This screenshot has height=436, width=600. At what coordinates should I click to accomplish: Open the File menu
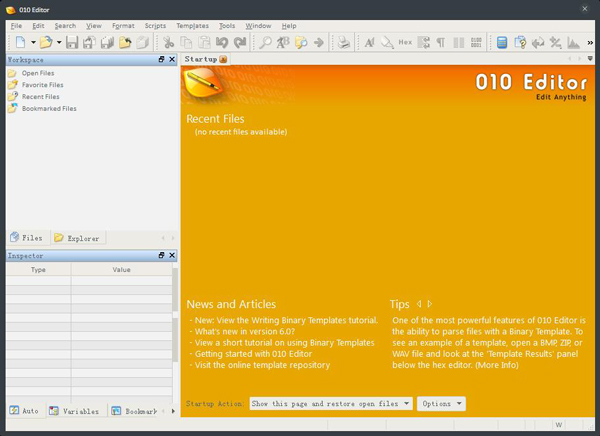click(x=16, y=26)
